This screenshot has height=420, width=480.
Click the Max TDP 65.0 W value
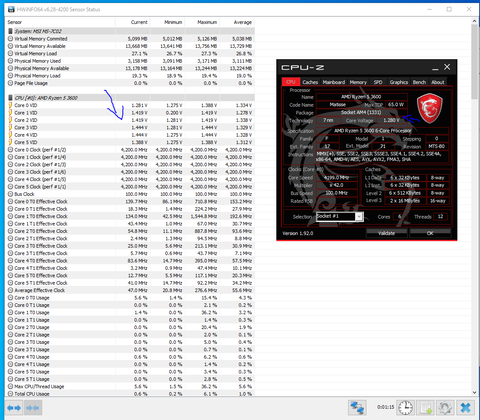coord(396,105)
